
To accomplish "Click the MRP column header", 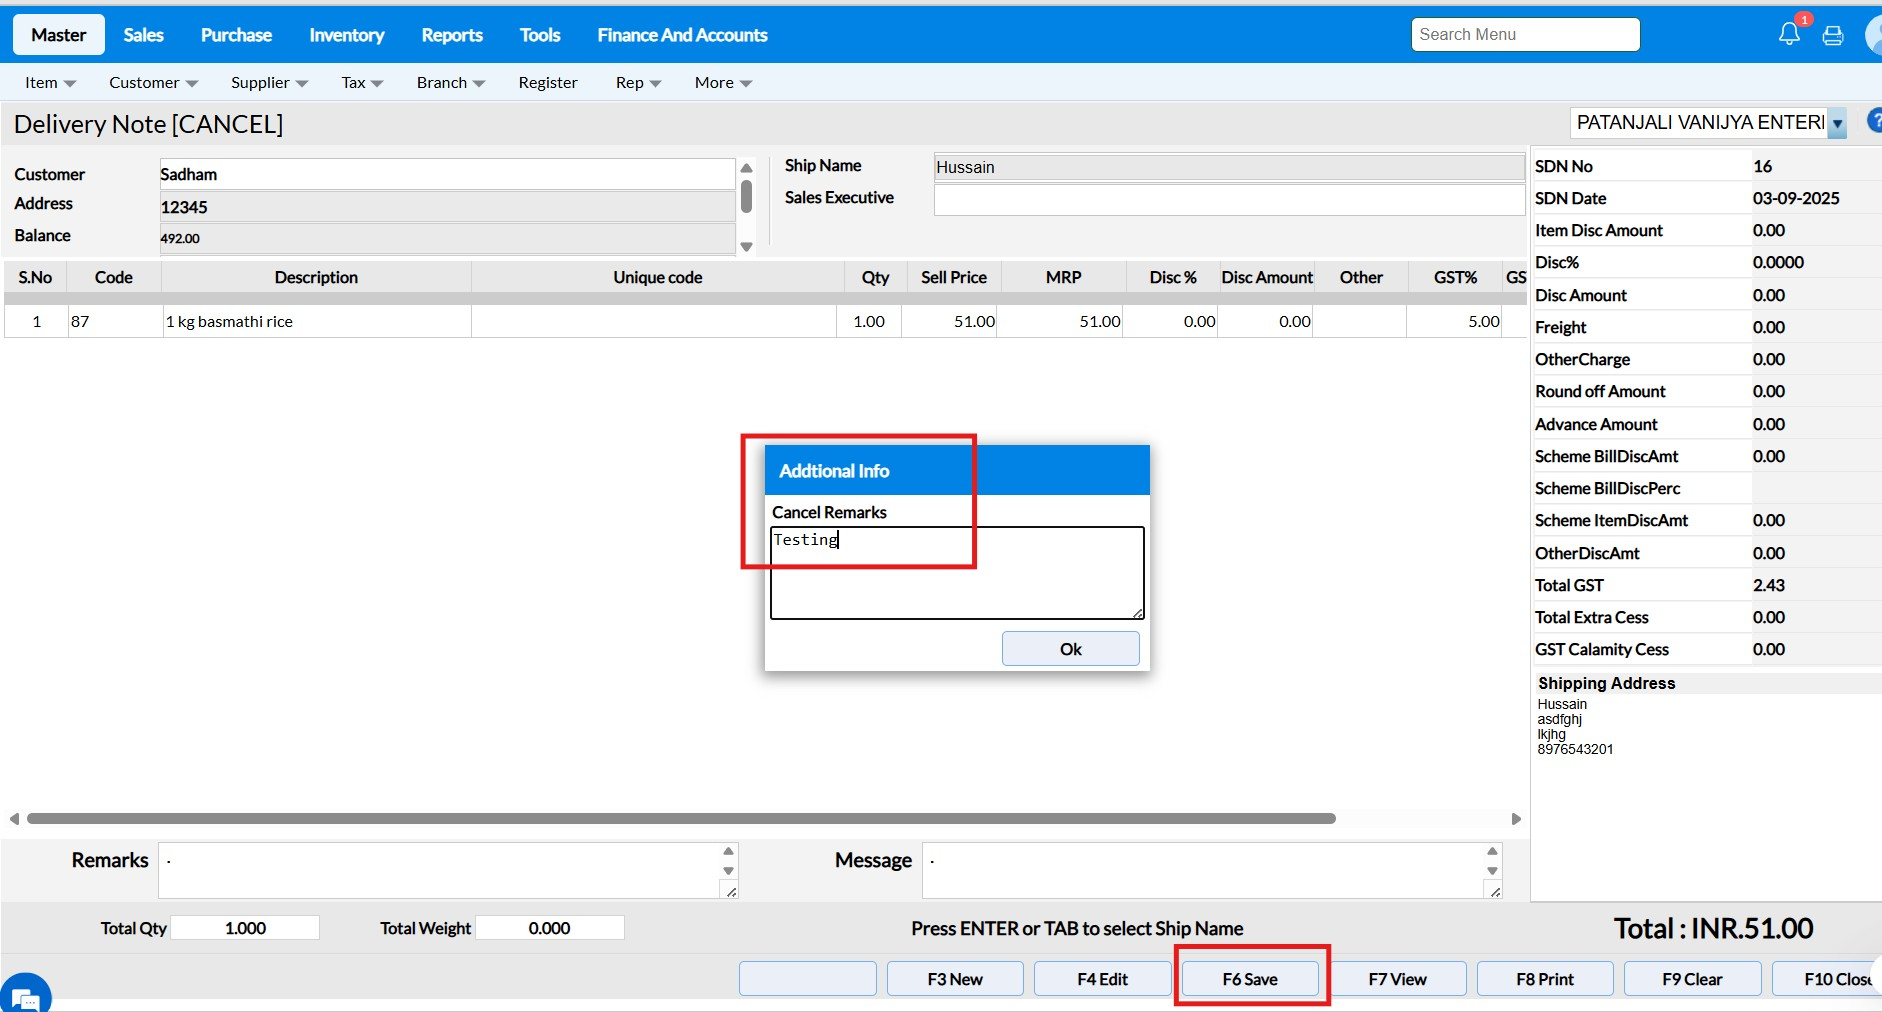I will click(1063, 277).
